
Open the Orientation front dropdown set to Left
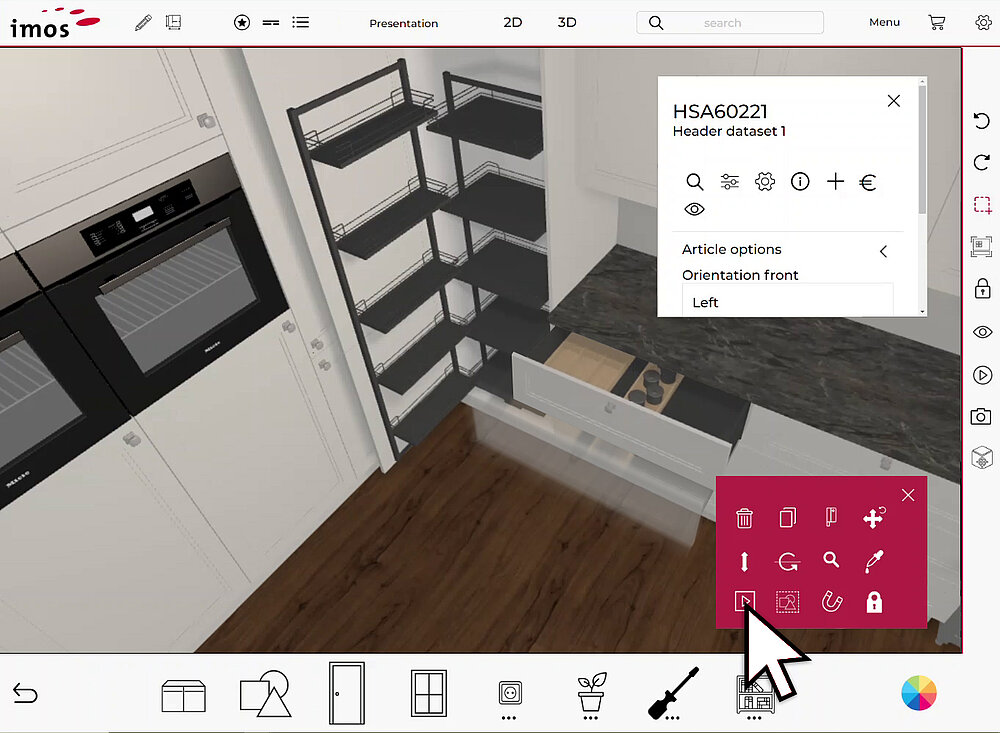[787, 302]
